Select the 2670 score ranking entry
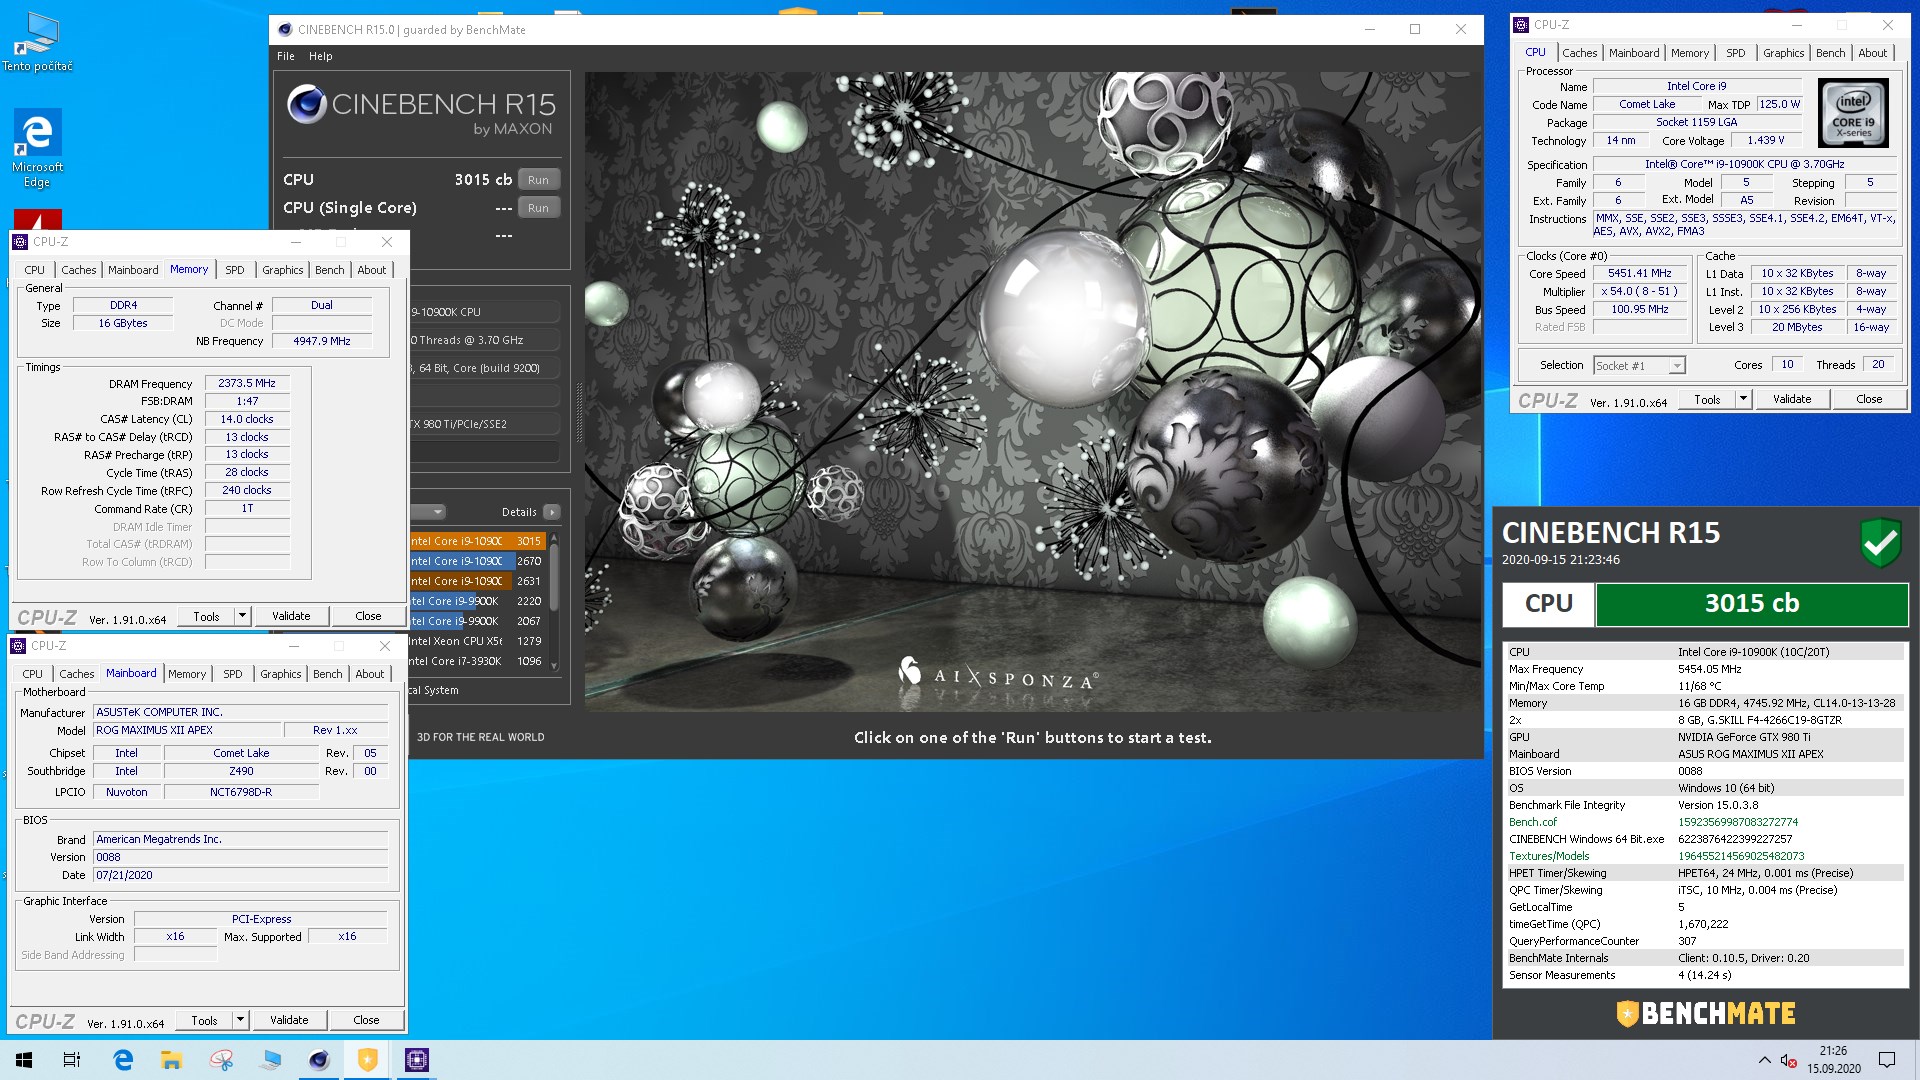The height and width of the screenshot is (1080, 1920). [x=477, y=561]
